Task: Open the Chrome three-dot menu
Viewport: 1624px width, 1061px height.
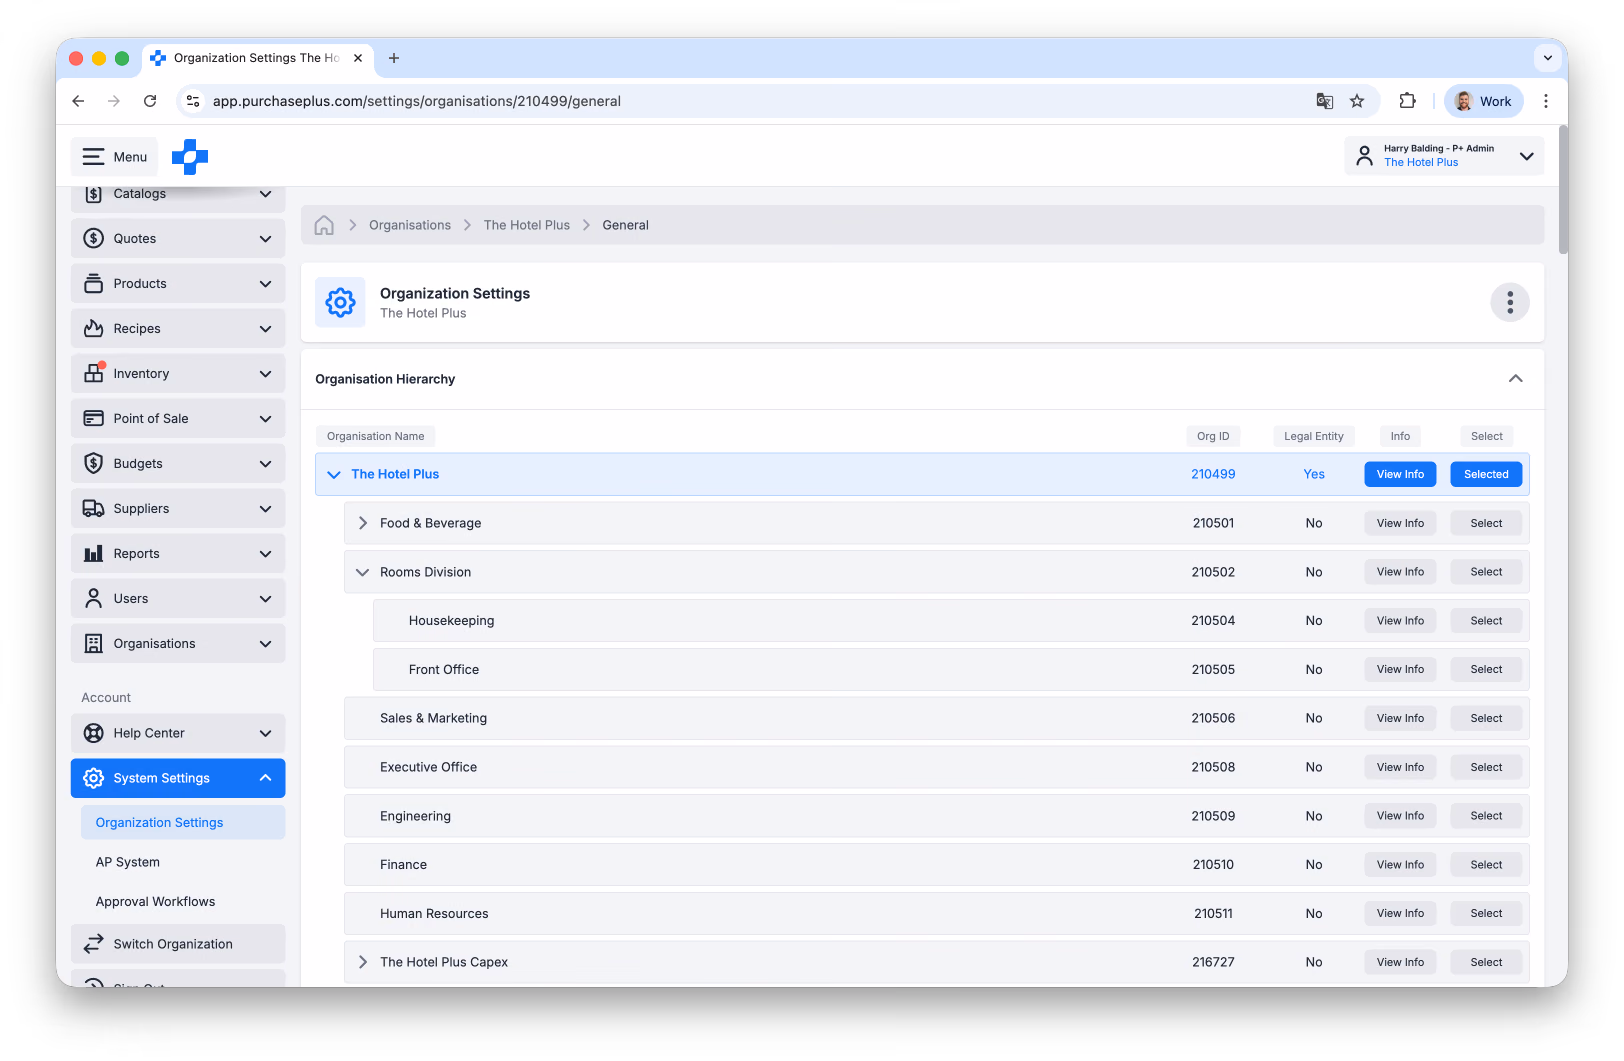Action: 1546,101
